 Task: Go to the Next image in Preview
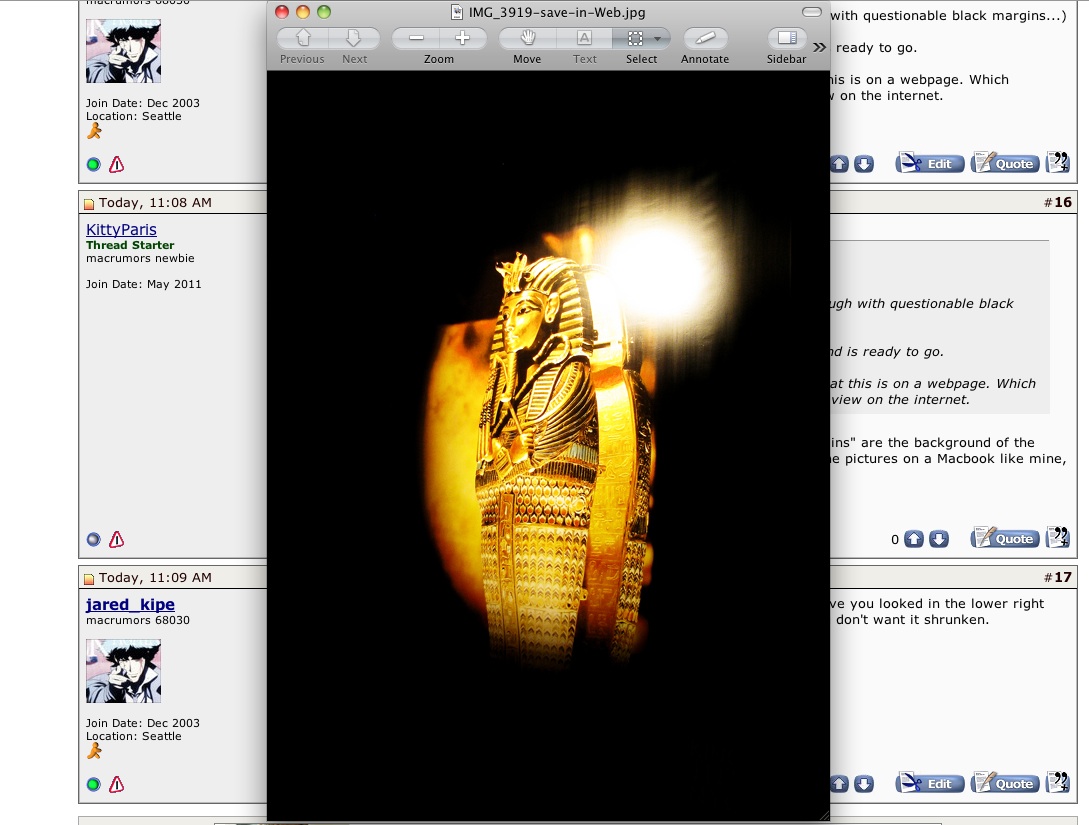(x=354, y=38)
